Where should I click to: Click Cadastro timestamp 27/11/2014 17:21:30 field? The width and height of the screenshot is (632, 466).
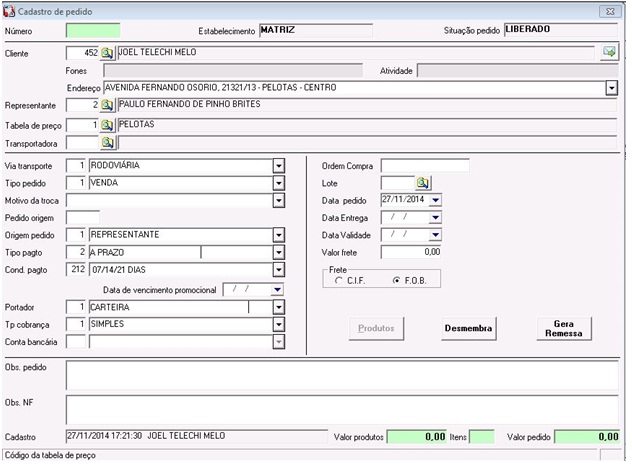pyautogui.click(x=197, y=436)
